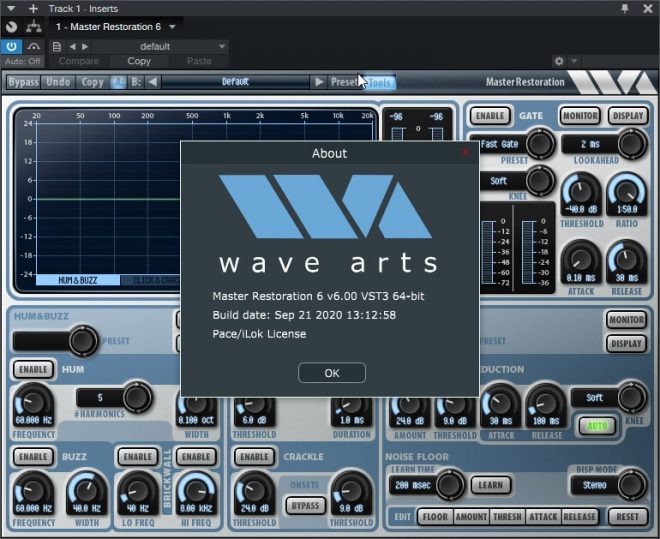Open the Preset menu
Screen dimensions: 660x539
343,82
